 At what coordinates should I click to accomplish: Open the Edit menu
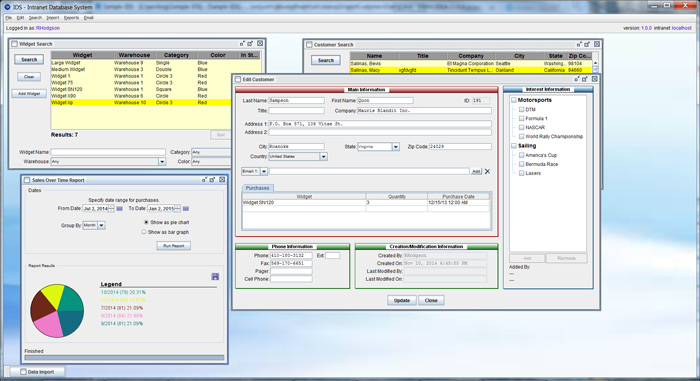point(21,18)
